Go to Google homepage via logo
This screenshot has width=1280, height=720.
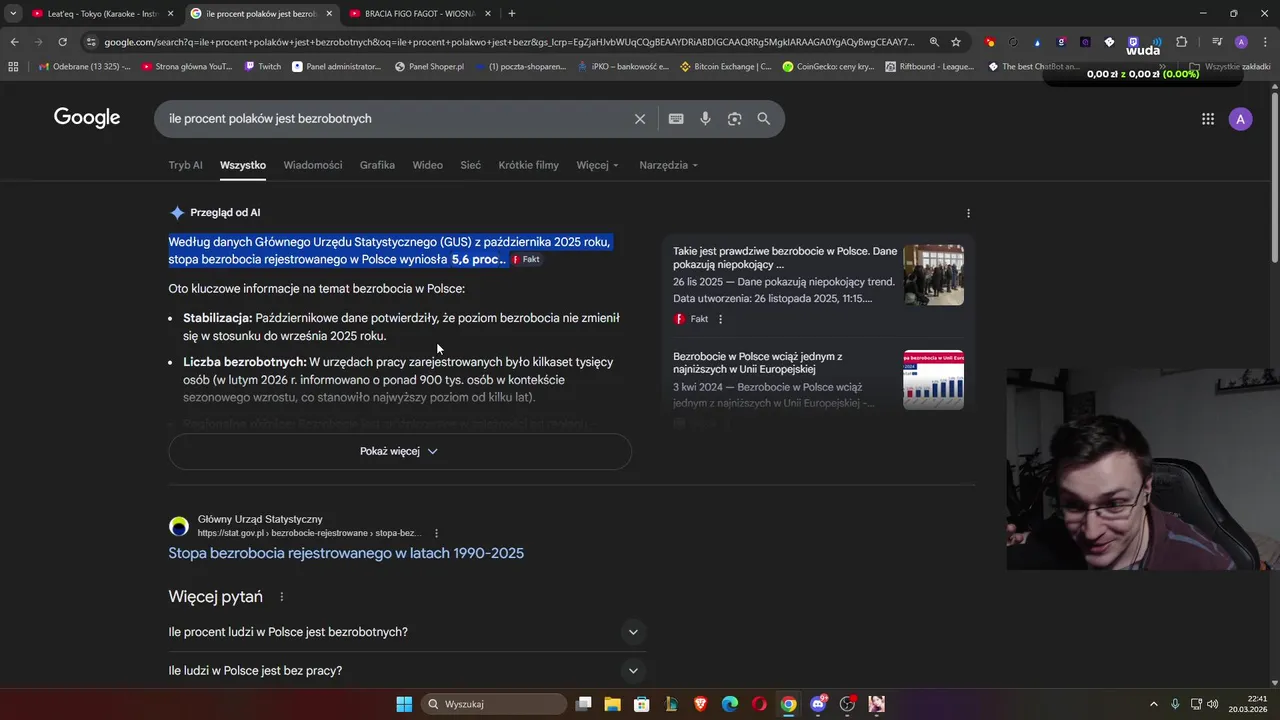click(87, 118)
